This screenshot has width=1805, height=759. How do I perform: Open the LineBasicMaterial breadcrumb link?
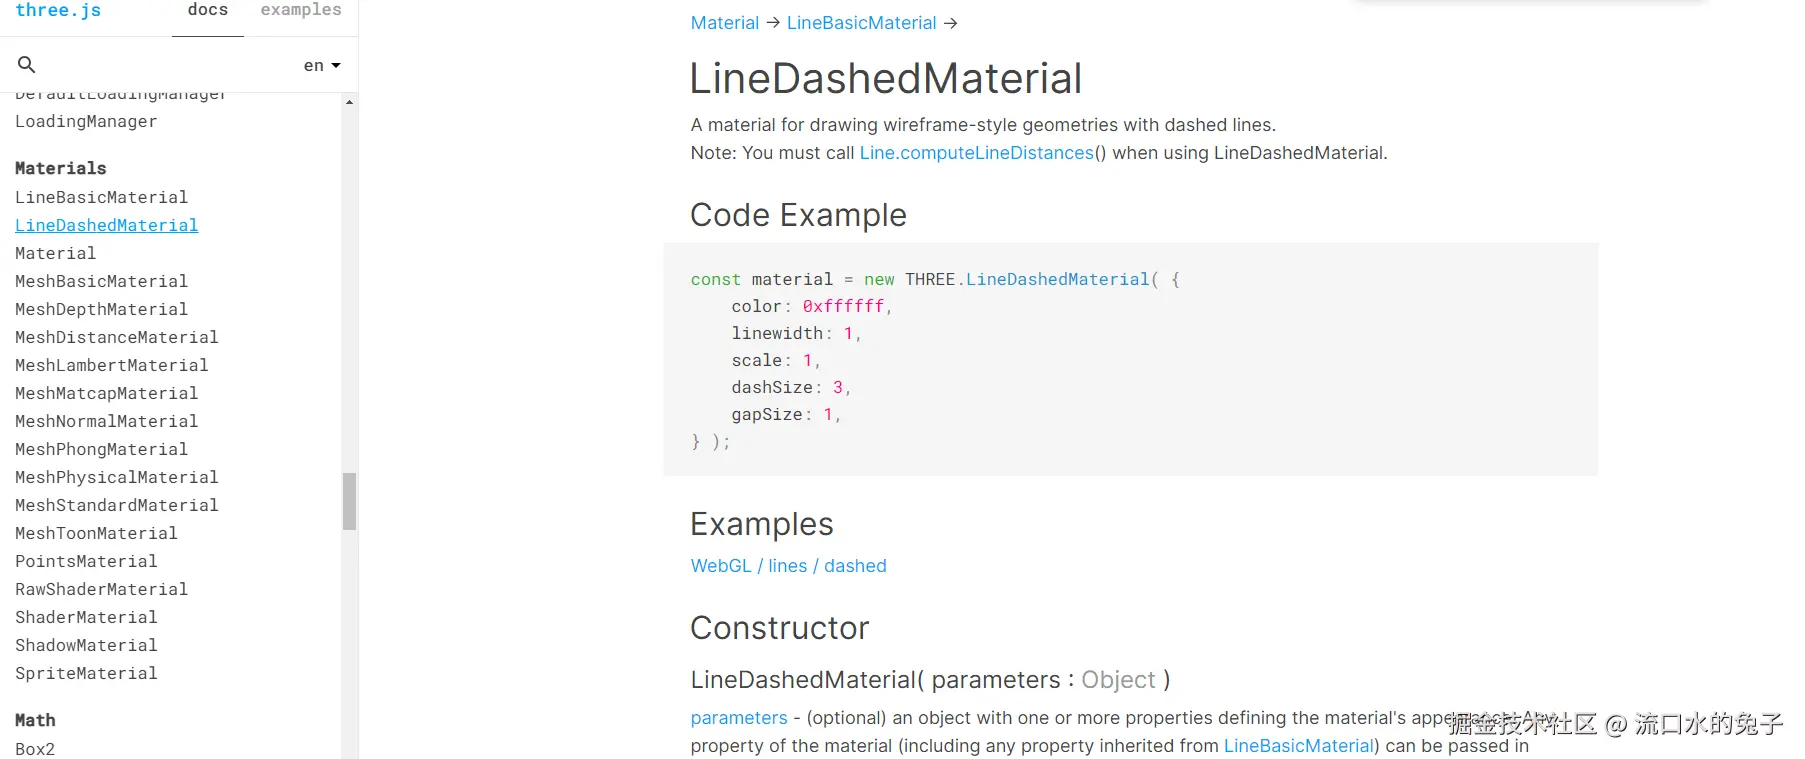coord(861,23)
